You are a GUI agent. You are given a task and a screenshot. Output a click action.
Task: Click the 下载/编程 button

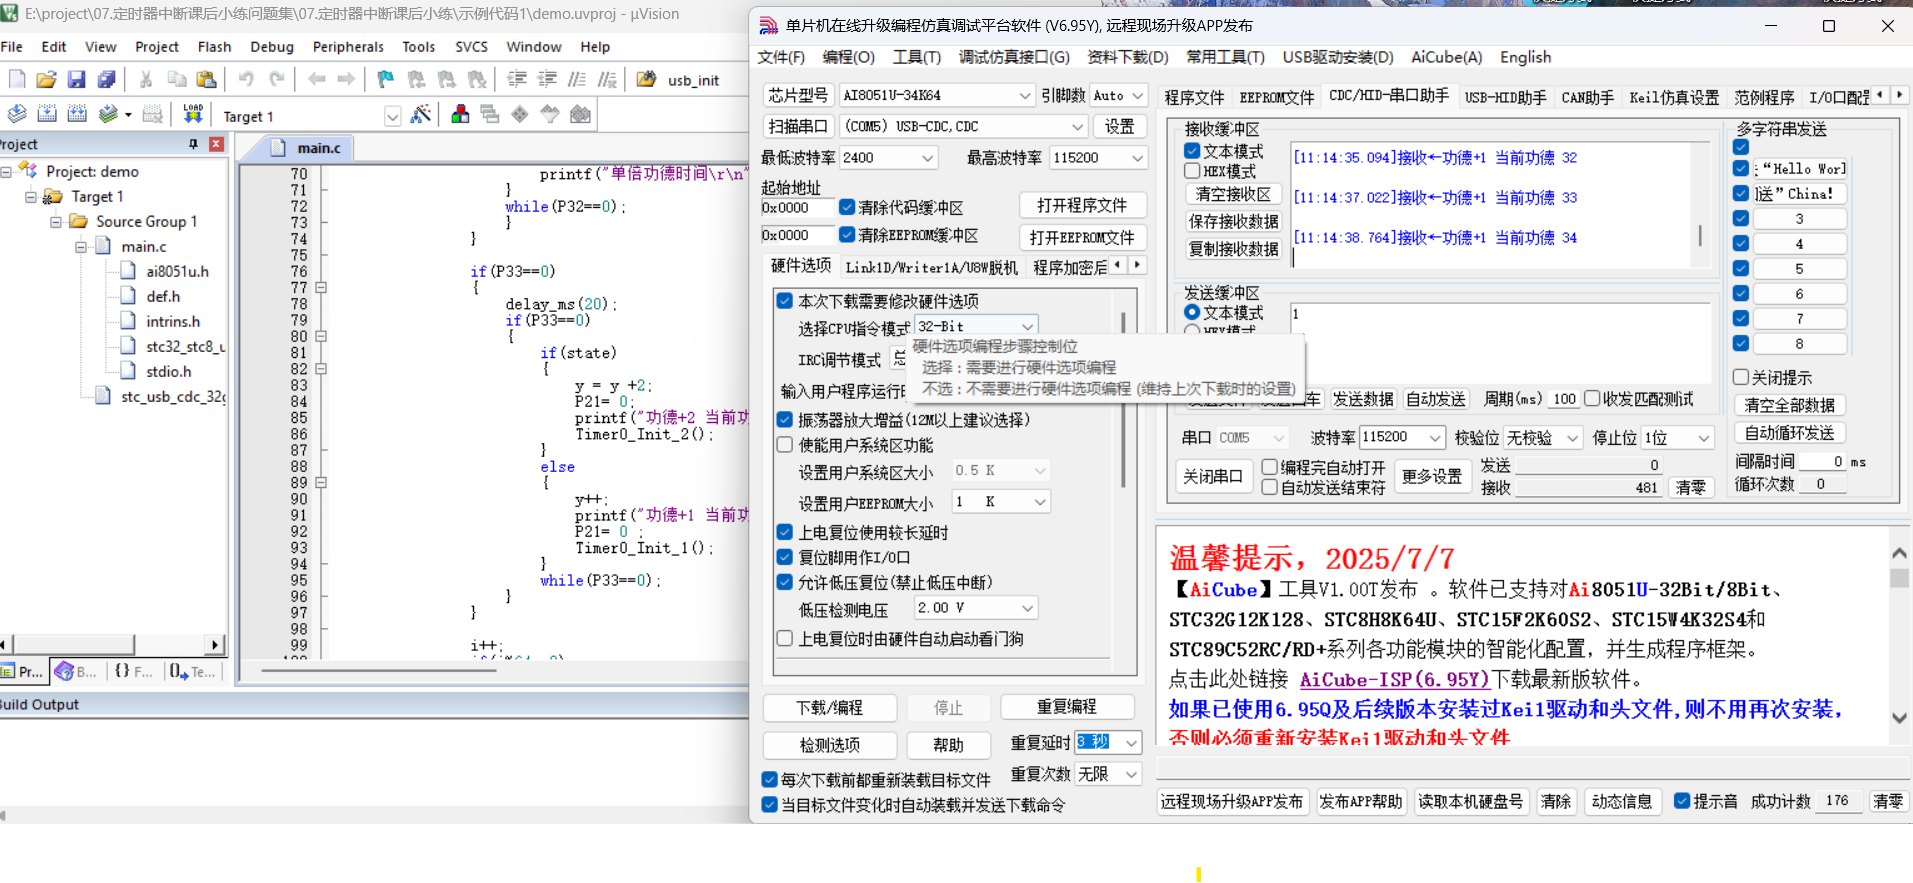click(x=829, y=707)
